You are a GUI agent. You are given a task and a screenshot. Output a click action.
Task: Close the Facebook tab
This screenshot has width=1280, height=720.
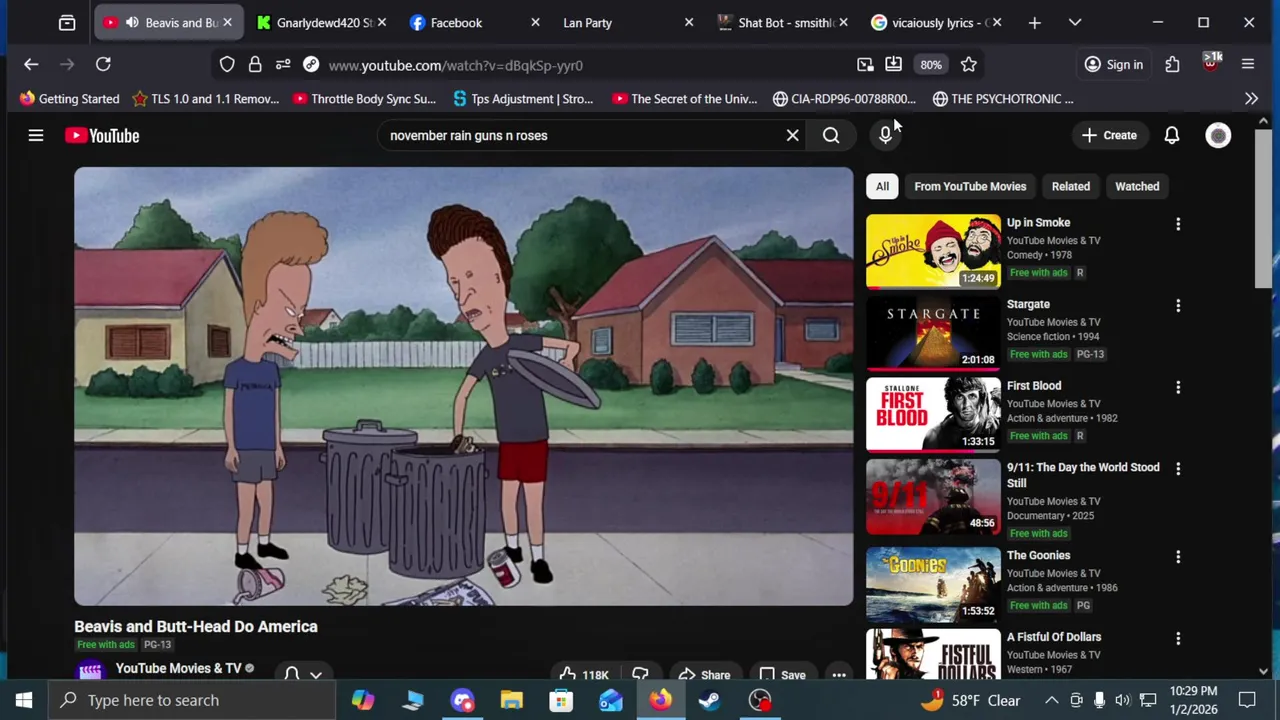535,22
